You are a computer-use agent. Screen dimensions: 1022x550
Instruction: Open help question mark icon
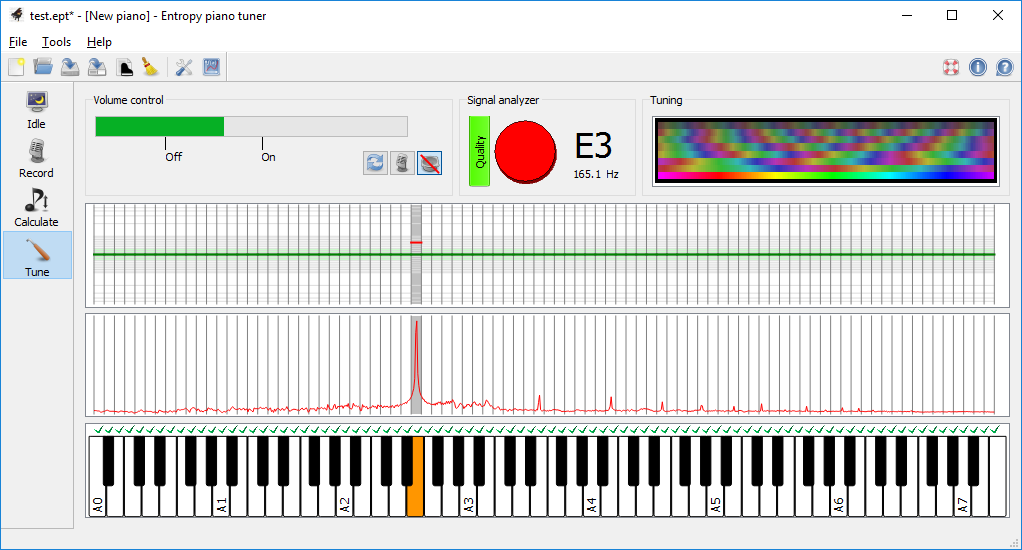pyautogui.click(x=1004, y=67)
